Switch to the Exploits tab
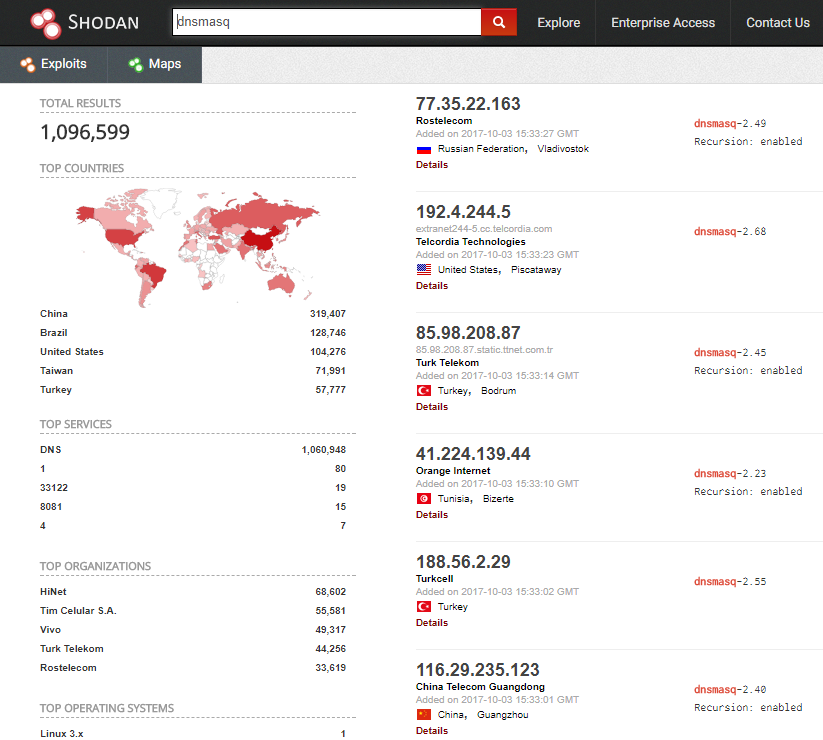 pyautogui.click(x=54, y=64)
